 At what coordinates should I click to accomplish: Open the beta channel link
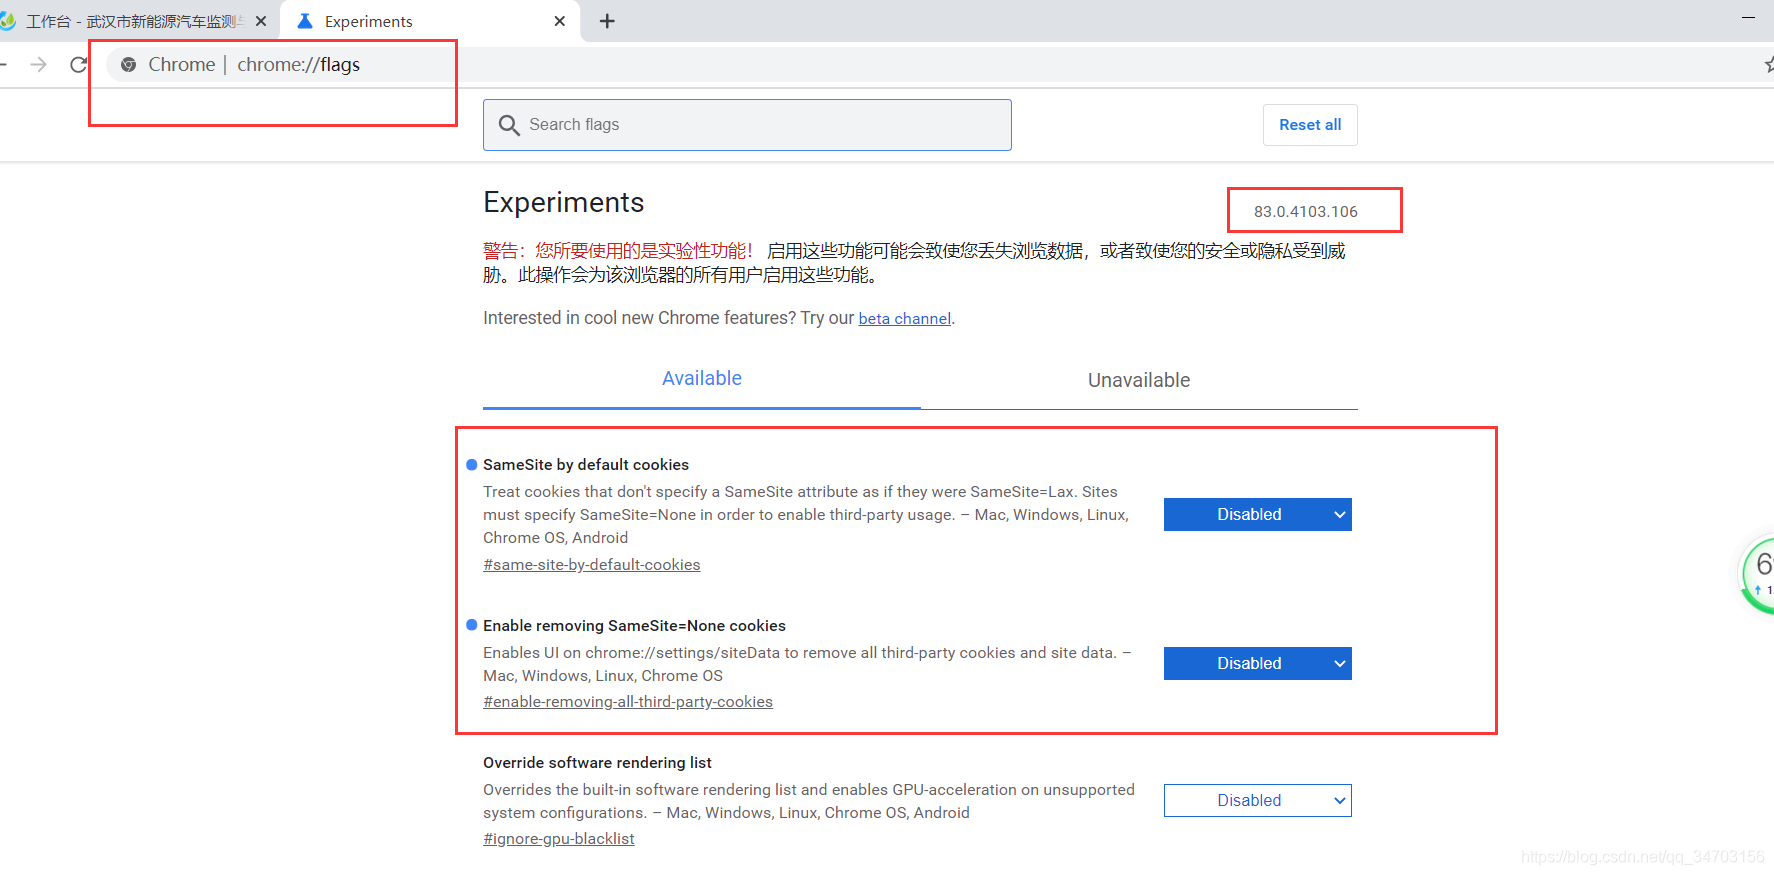pyautogui.click(x=904, y=318)
